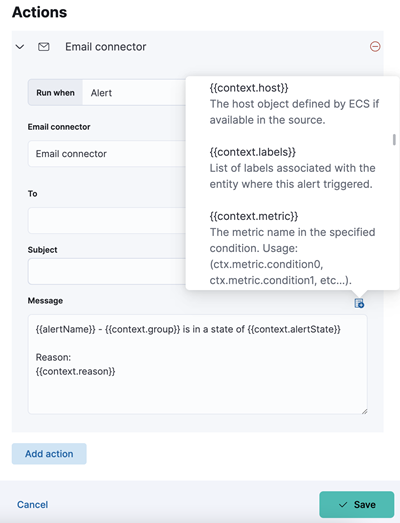Click the host object ECS description text
This screenshot has width=400, height=523.
294,112
